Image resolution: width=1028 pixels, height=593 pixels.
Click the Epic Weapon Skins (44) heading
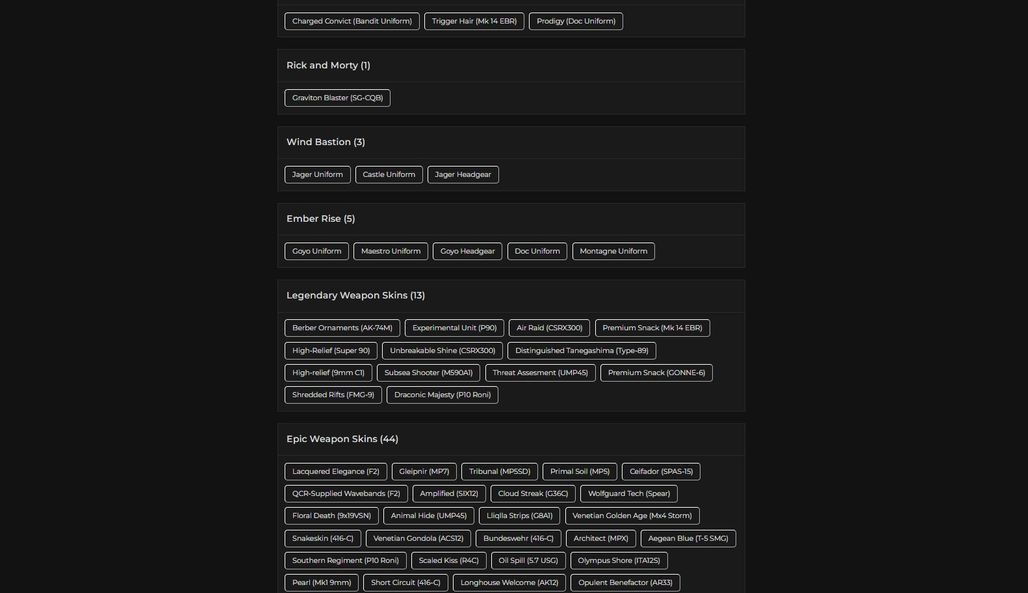(x=342, y=439)
